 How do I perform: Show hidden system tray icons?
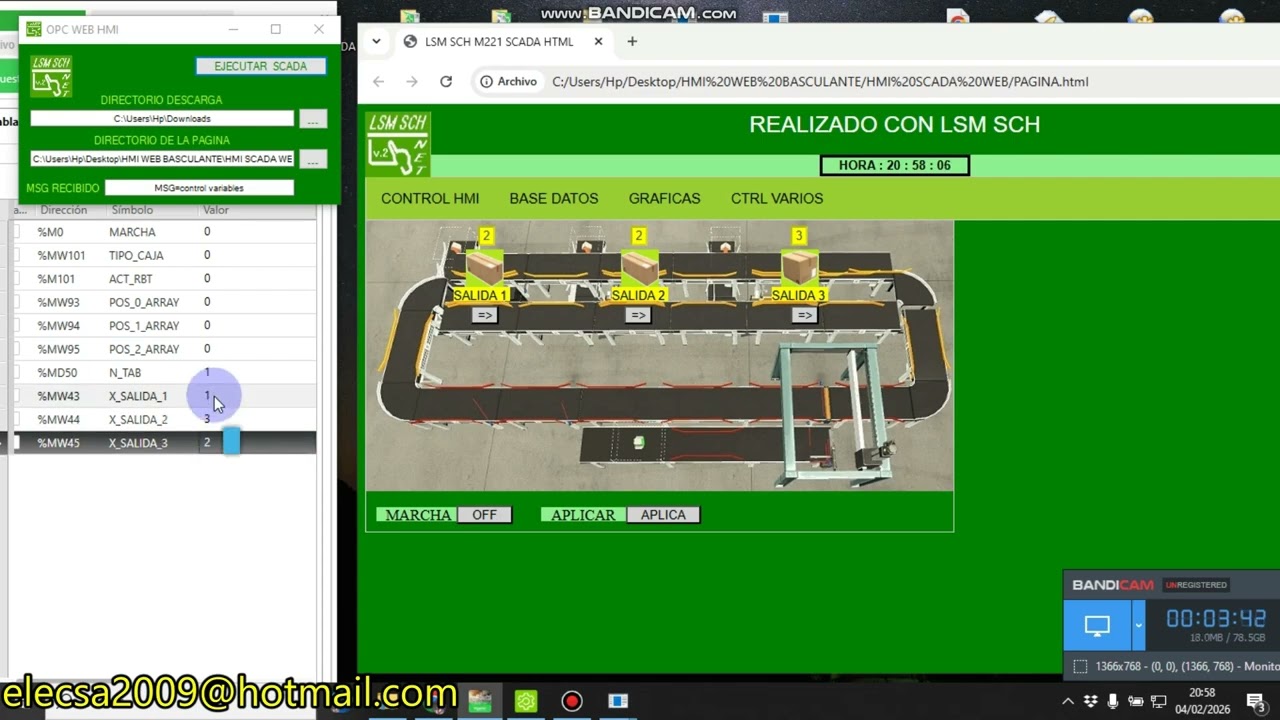coord(1068,701)
